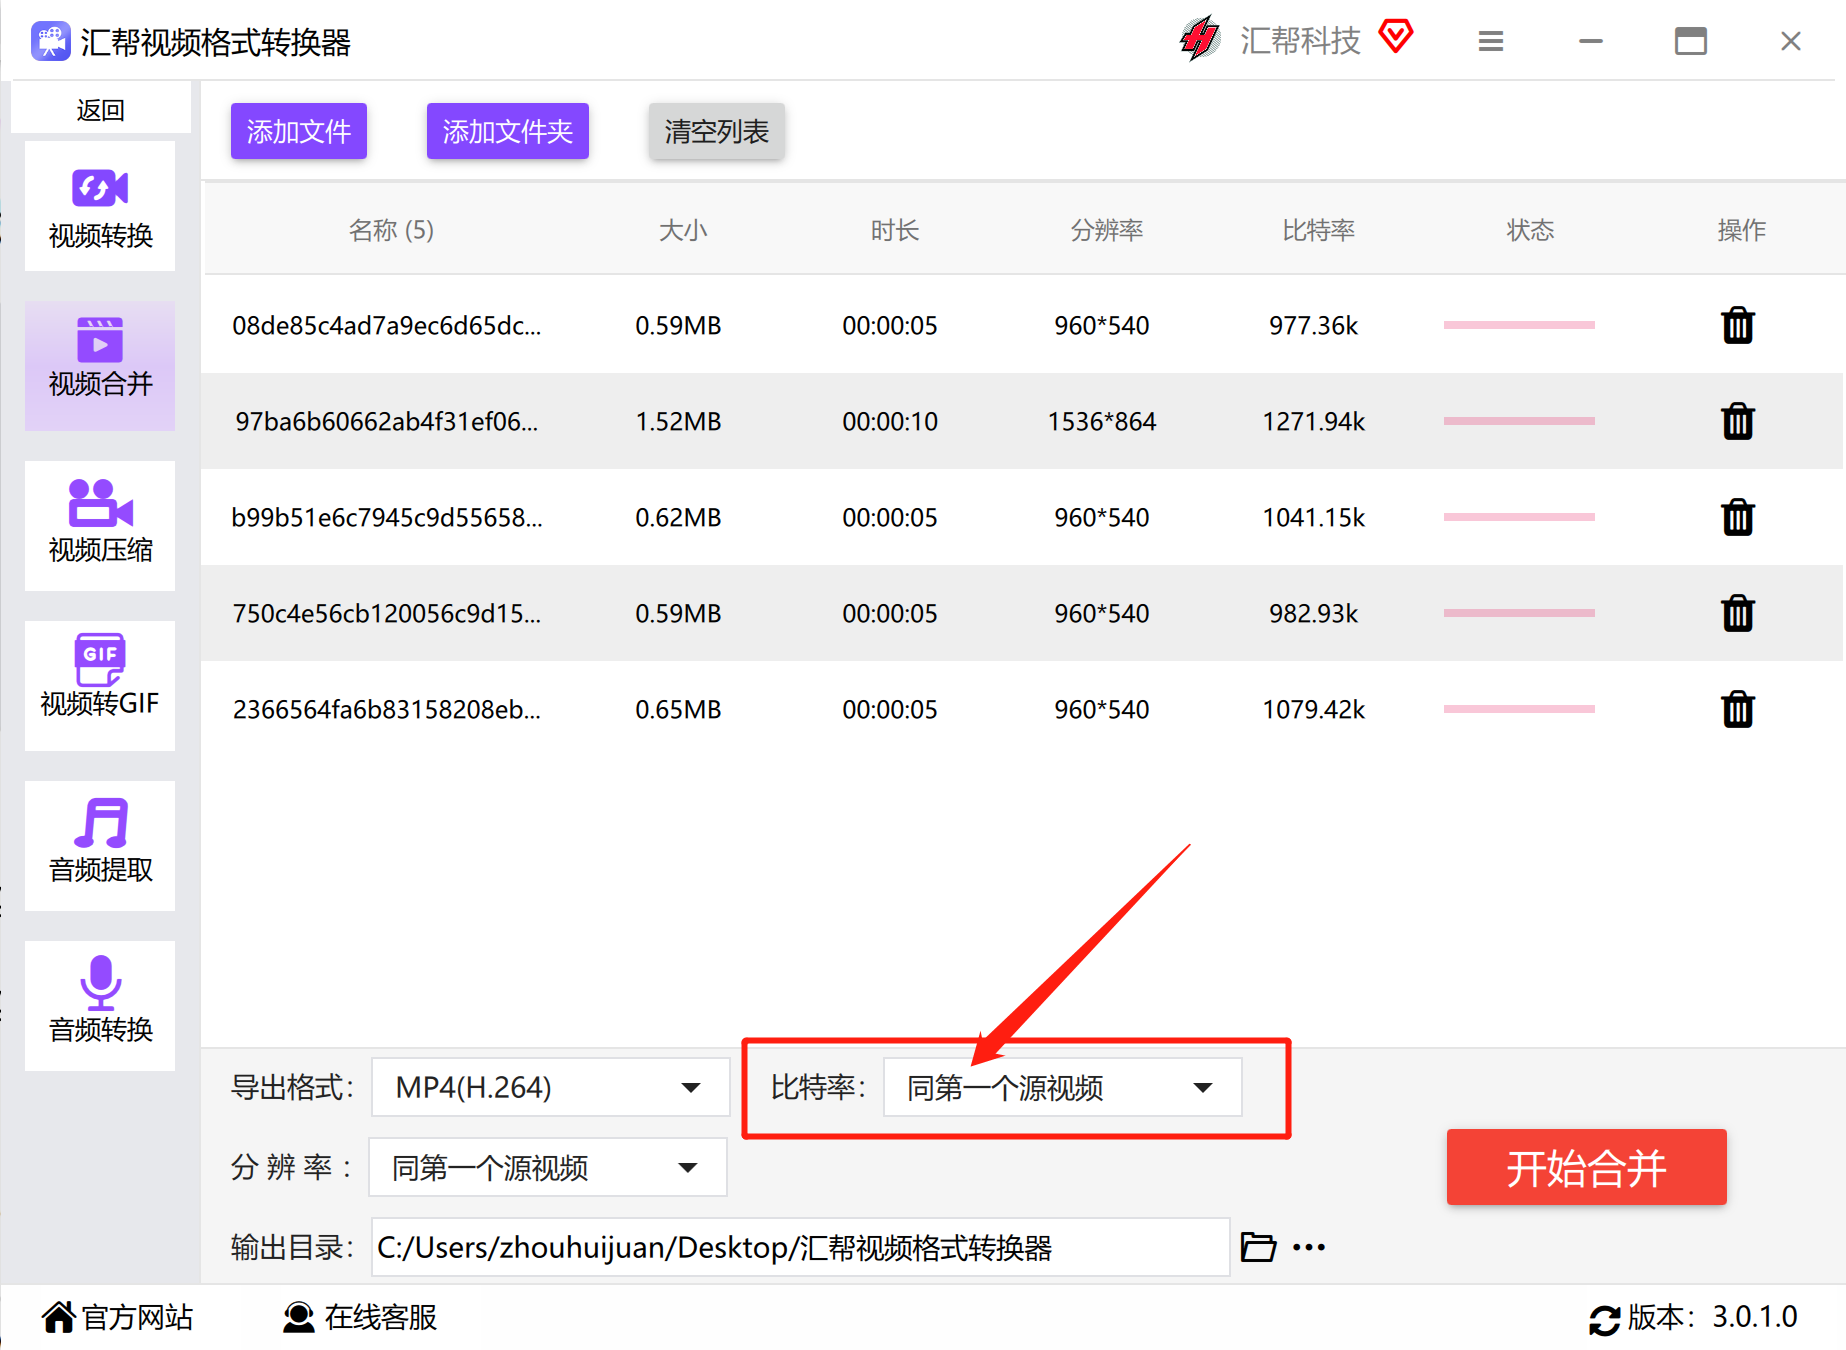
Task: Click the 时长 duration column header
Action: click(x=895, y=230)
